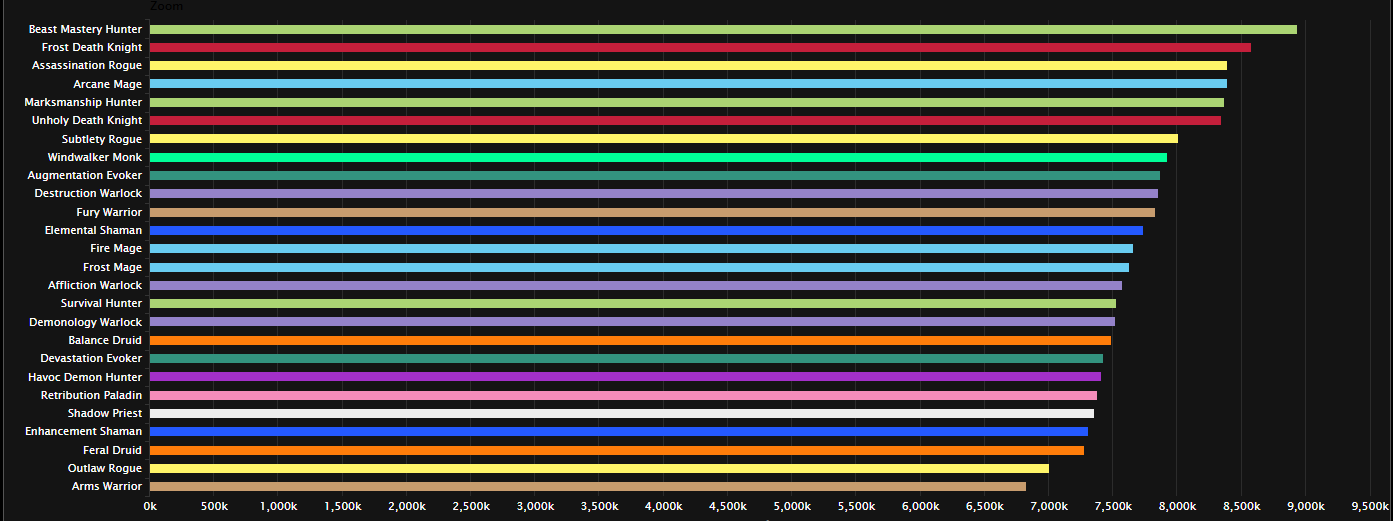The height and width of the screenshot is (521, 1393).
Task: Select the Arcane Mage bar
Action: tap(688, 84)
